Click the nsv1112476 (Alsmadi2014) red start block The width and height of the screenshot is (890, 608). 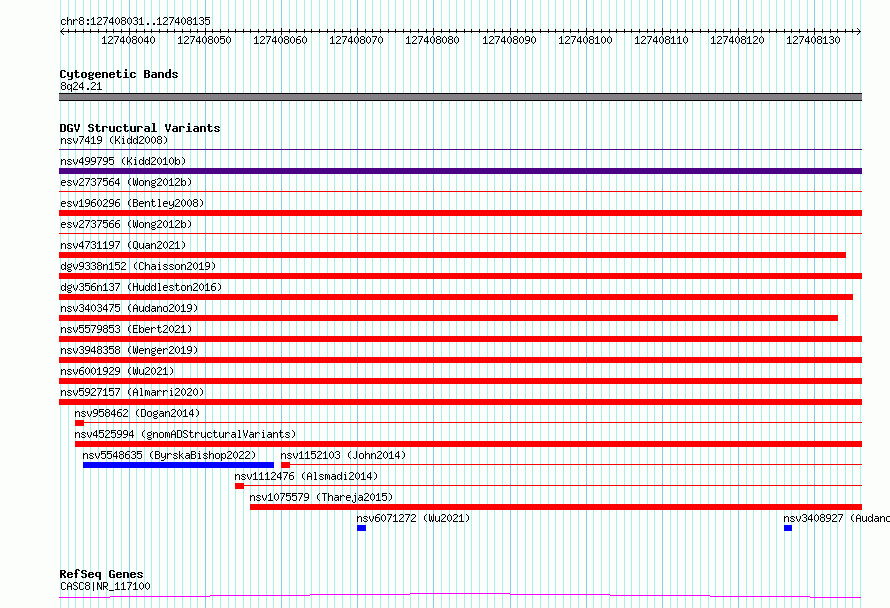[240, 486]
